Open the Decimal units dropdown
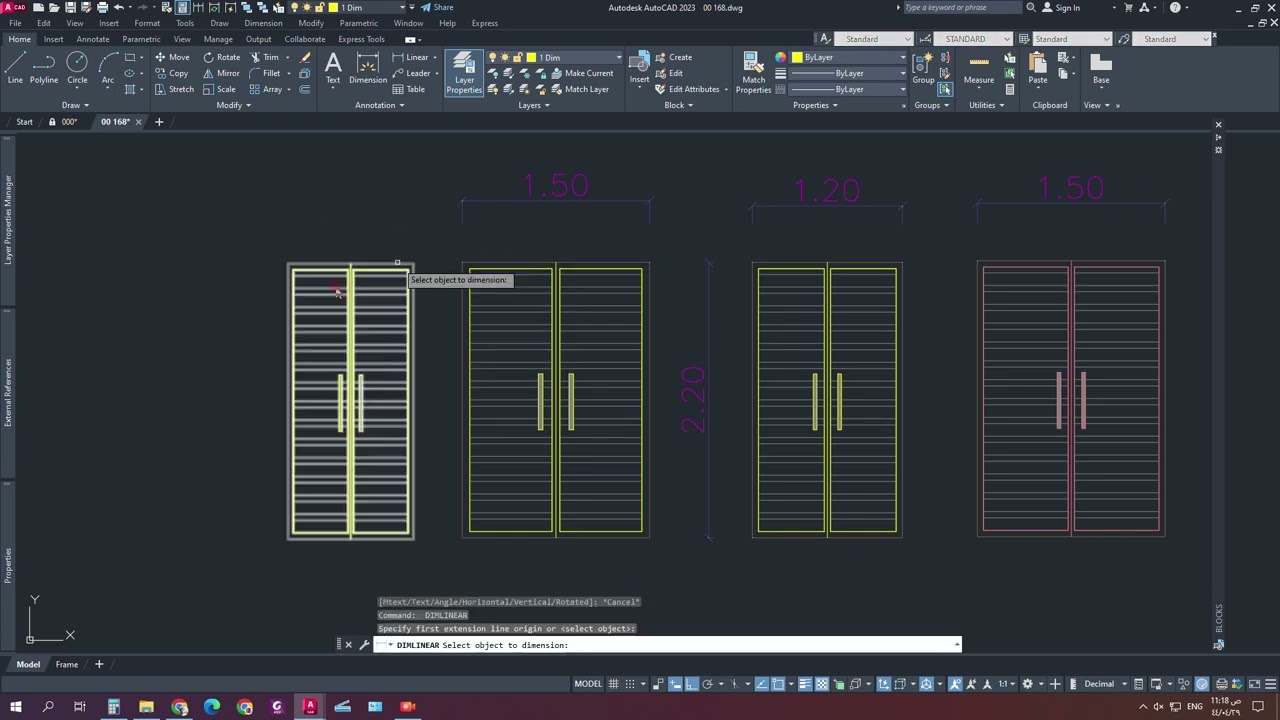1280x720 pixels. [x=1104, y=684]
